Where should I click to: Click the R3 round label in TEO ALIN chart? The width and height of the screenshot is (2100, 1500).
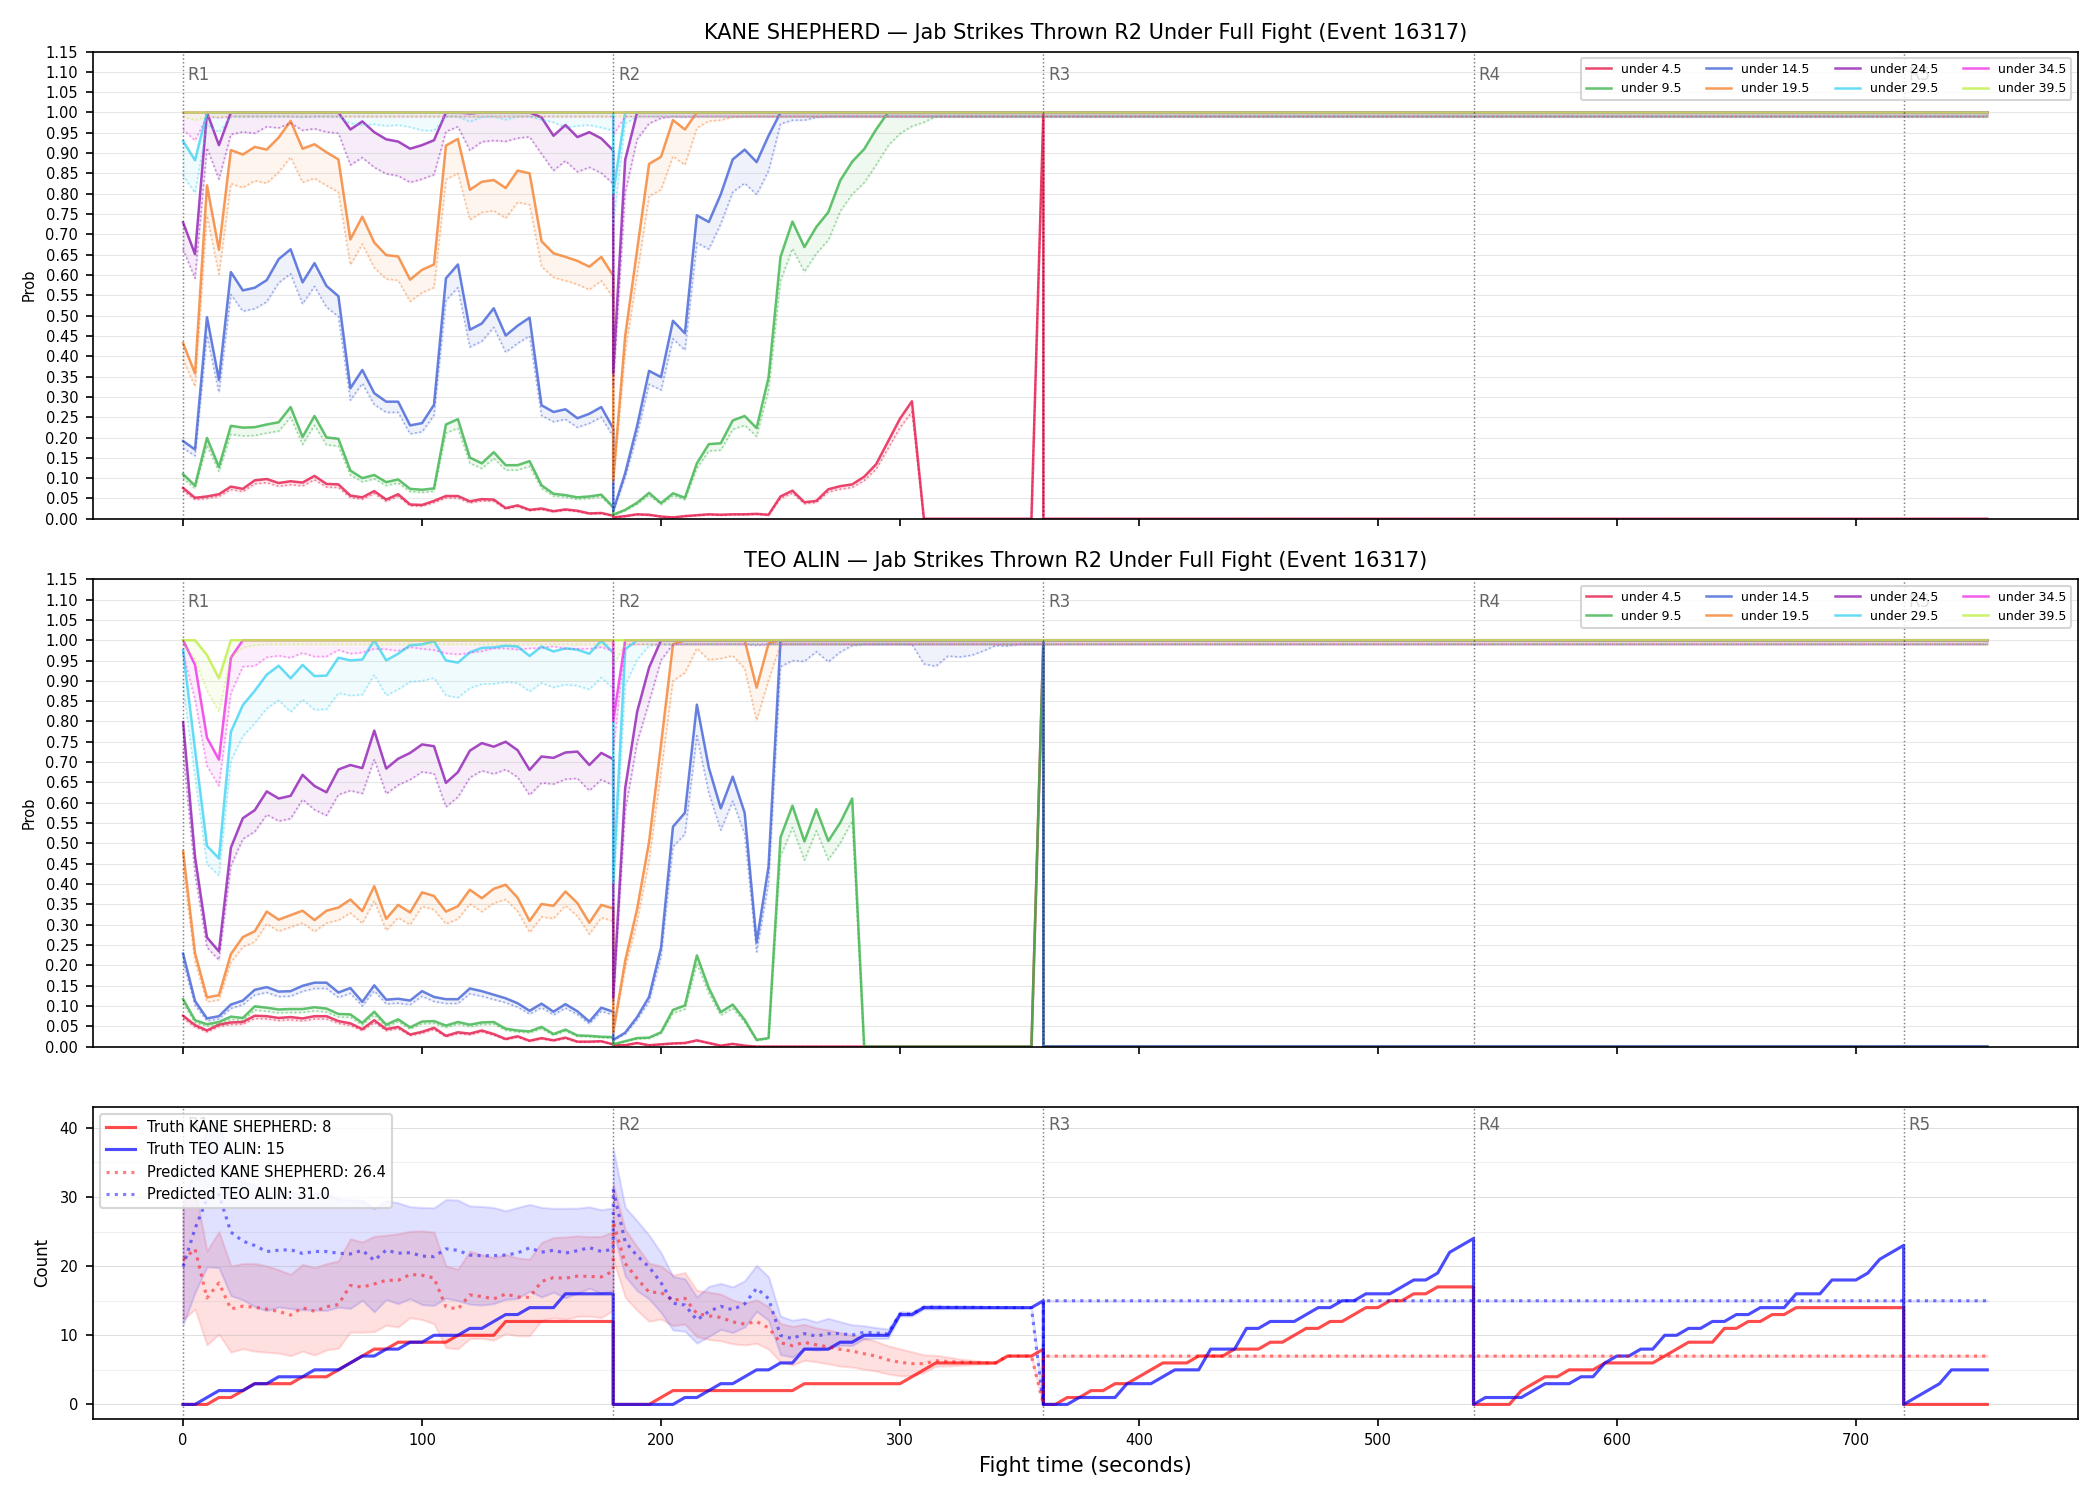click(1059, 601)
